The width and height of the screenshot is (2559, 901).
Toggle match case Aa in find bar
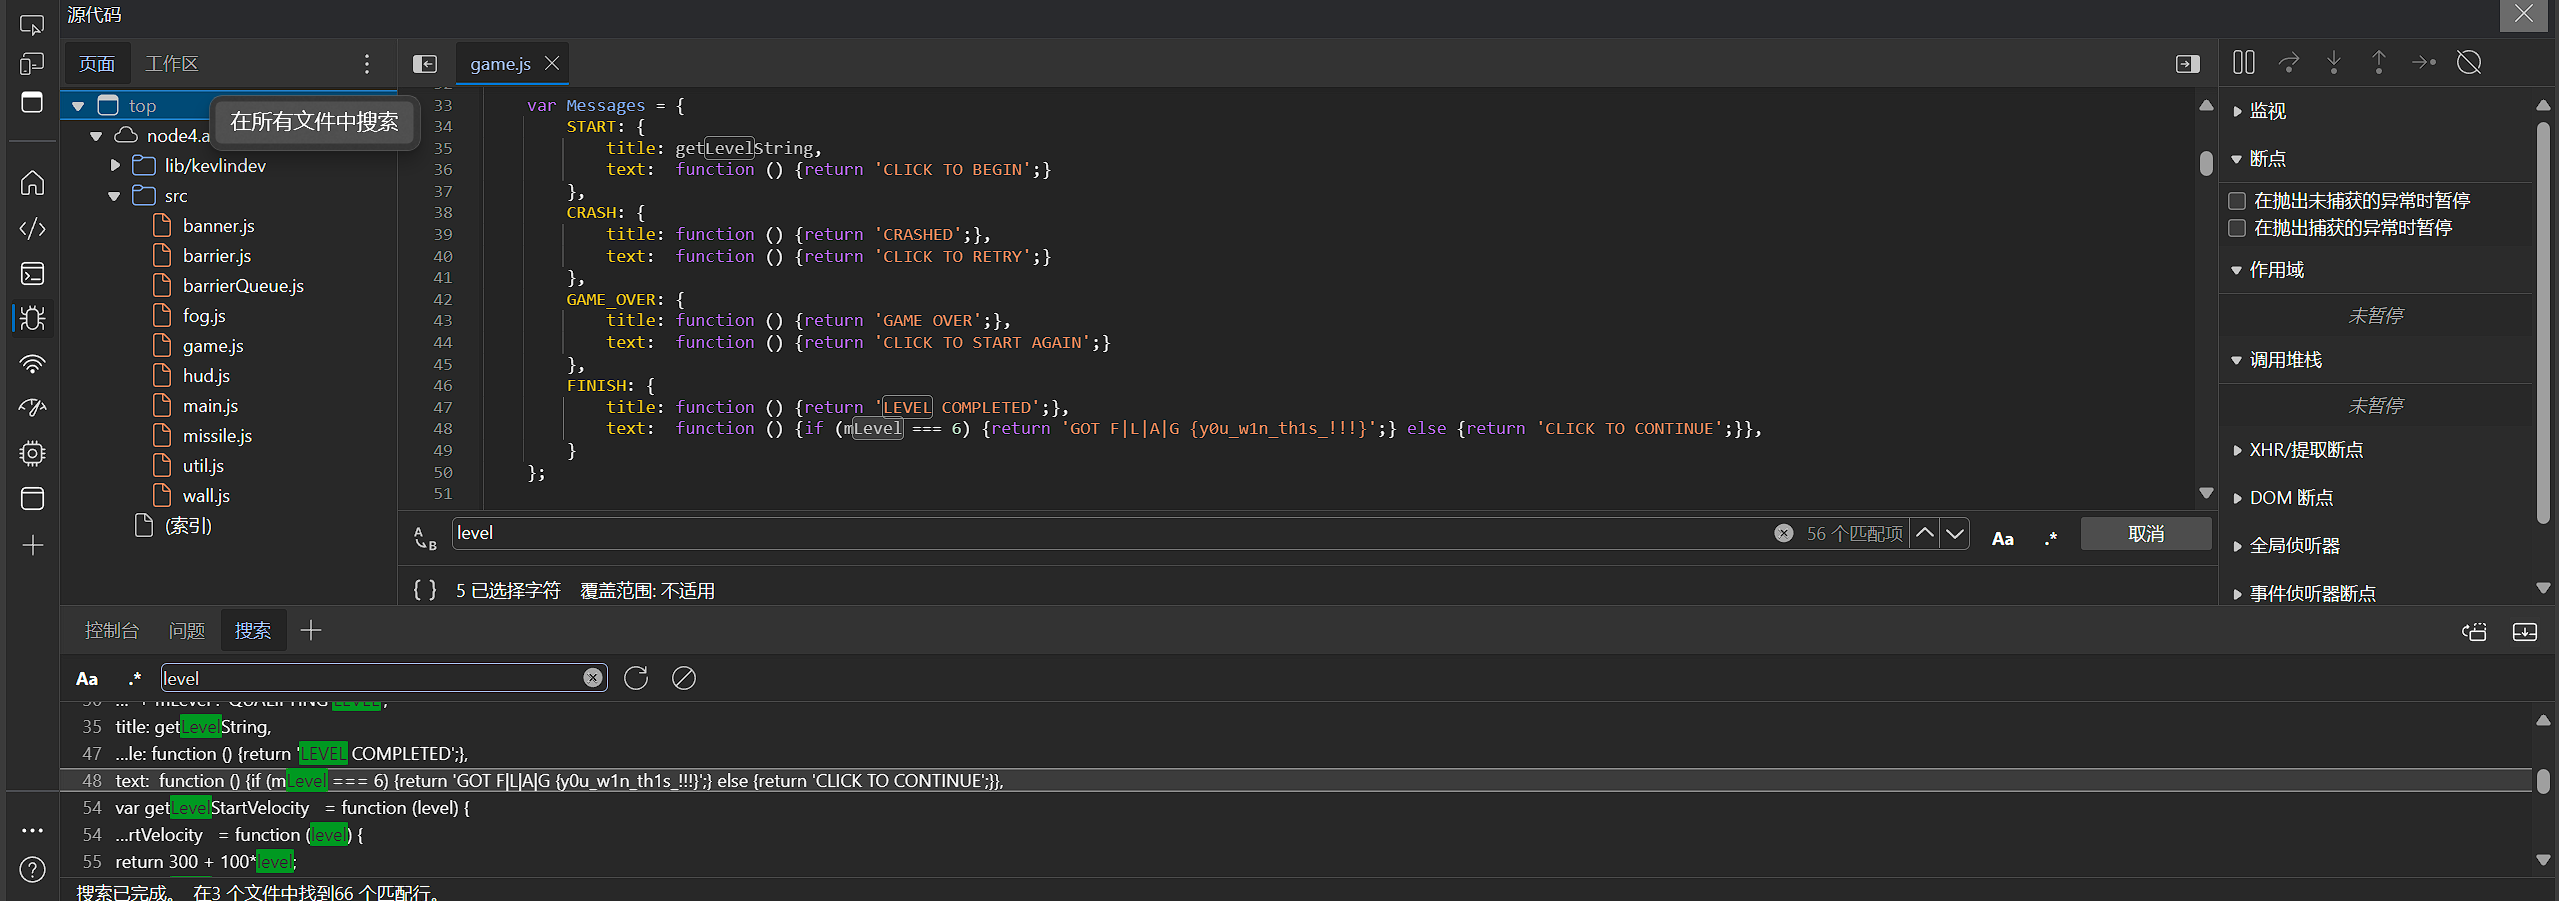[2003, 538]
